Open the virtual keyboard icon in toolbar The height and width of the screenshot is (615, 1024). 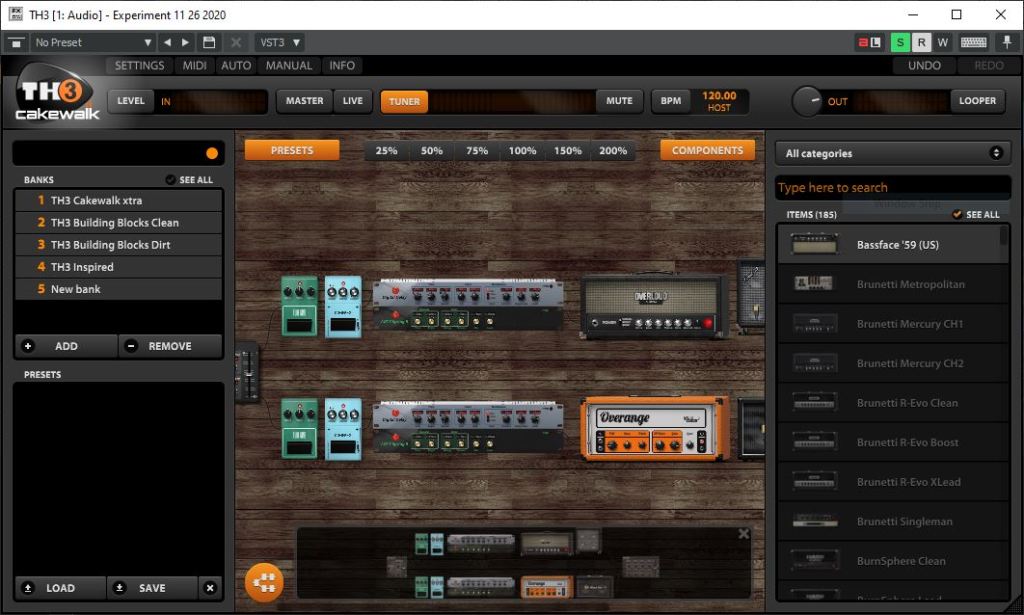[x=974, y=43]
